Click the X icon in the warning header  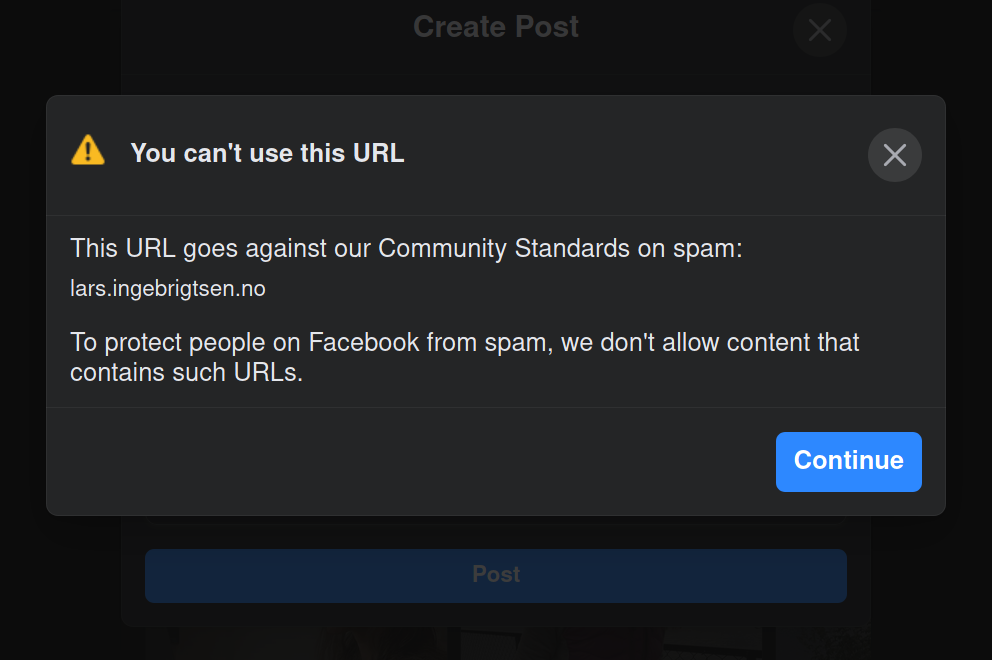[895, 155]
